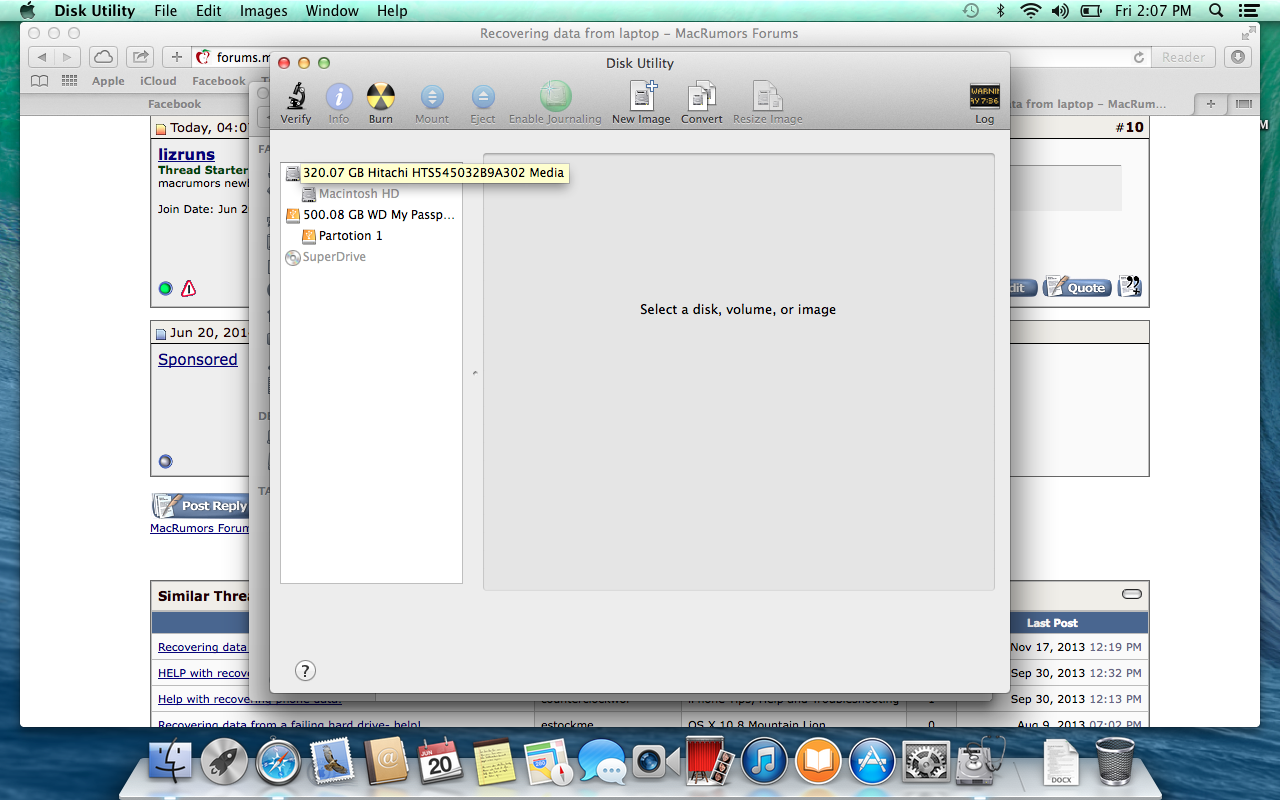The height and width of the screenshot is (800, 1280).
Task: Click Safari reload page icon
Action: tap(1138, 58)
